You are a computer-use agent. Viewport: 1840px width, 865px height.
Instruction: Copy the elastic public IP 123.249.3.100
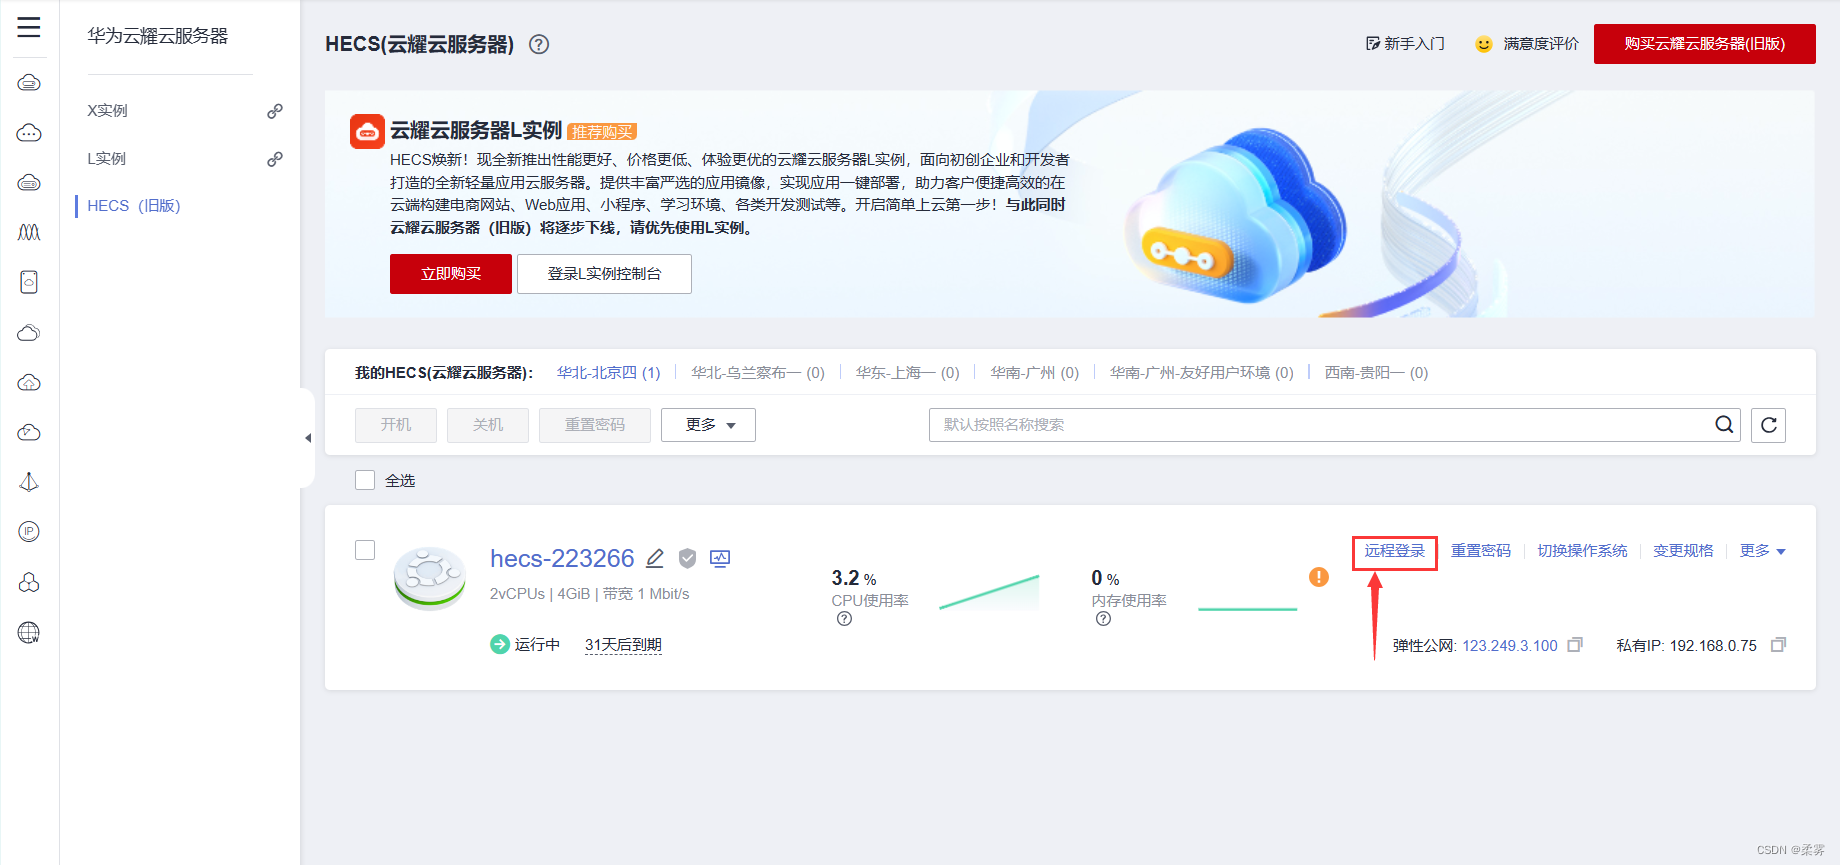(1575, 645)
